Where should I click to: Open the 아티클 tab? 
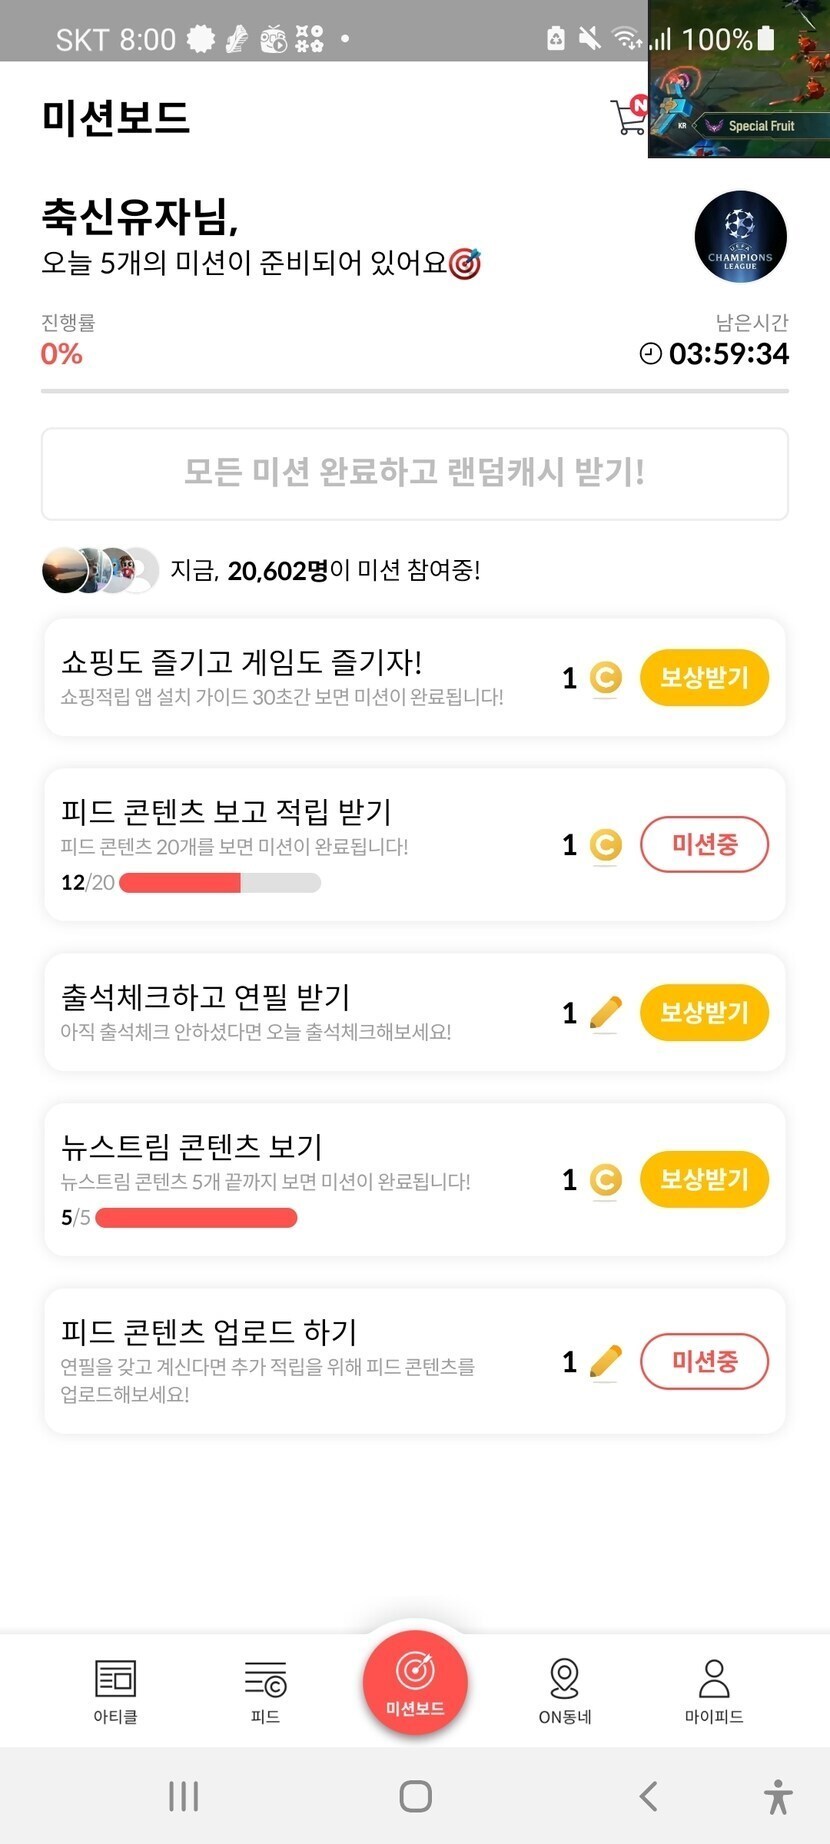(x=115, y=1691)
